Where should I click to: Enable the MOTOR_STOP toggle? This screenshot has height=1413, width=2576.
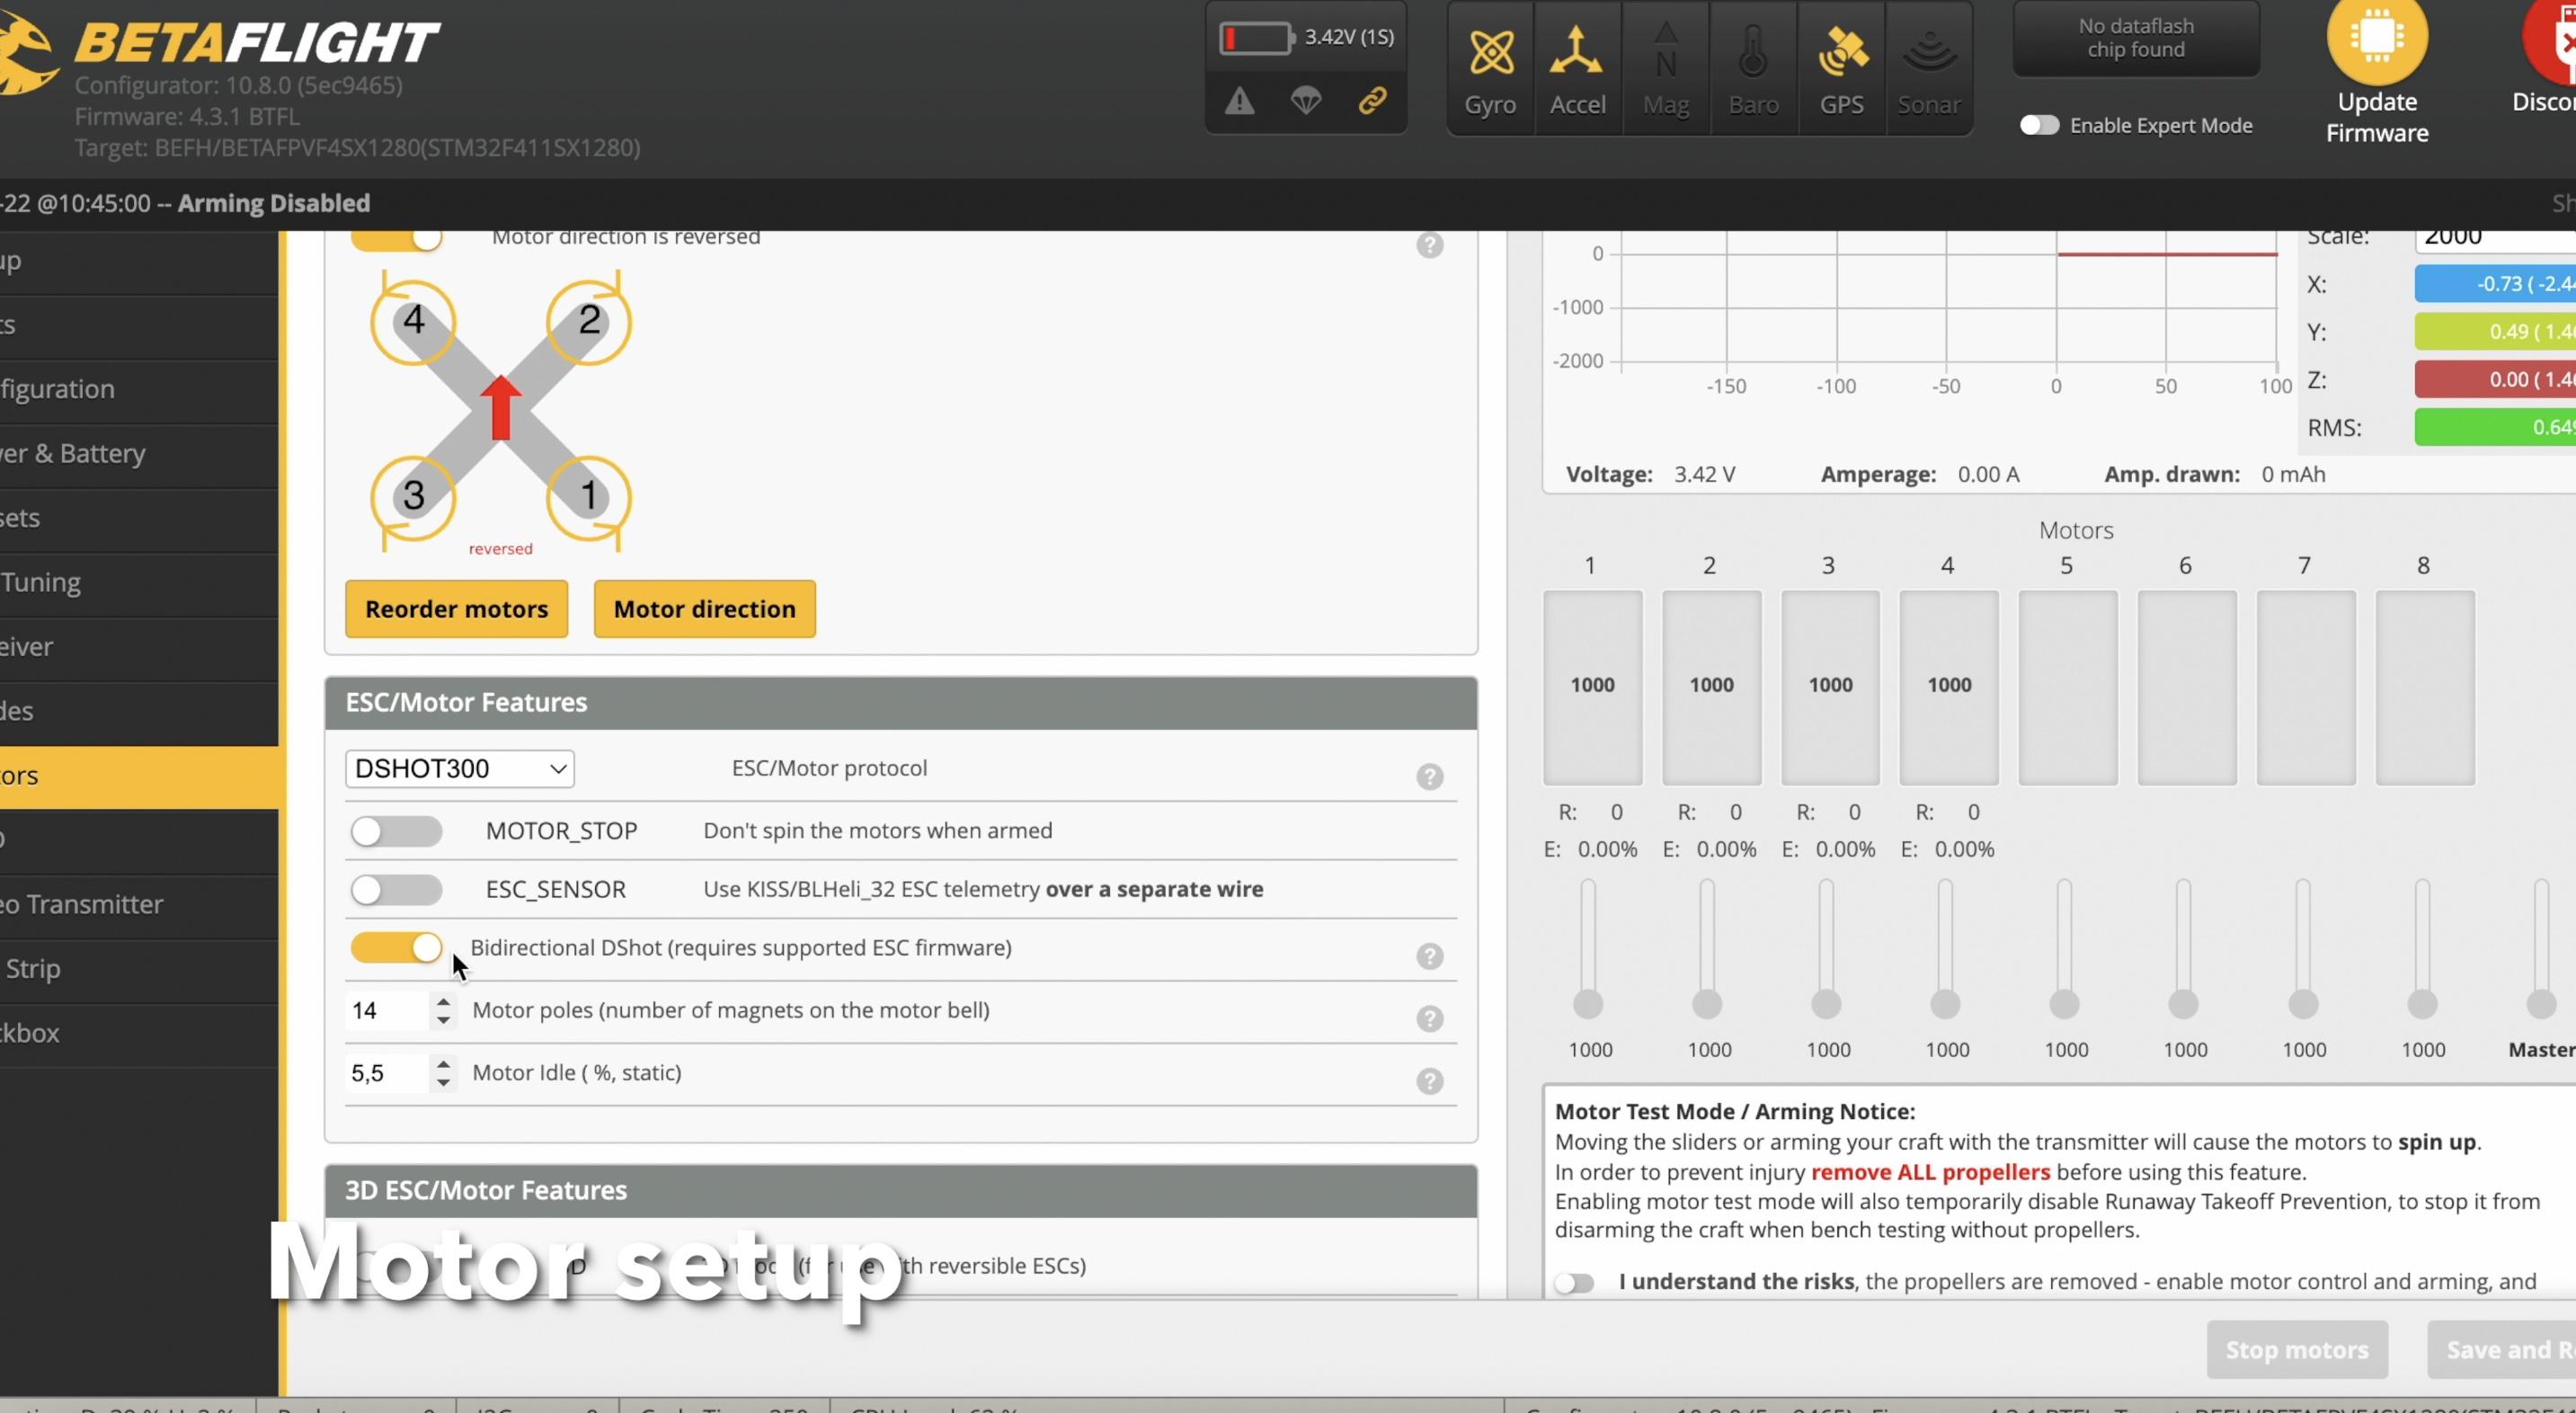click(x=396, y=831)
